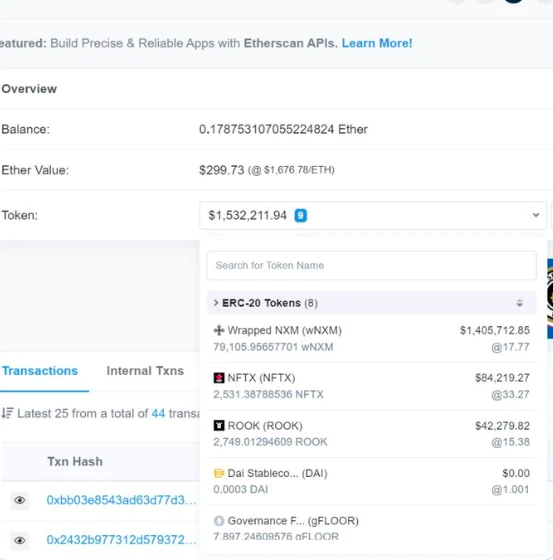The height and width of the screenshot is (560, 553).
Task: Open transaction hash 0x2432b977312d579372 link
Action: [x=121, y=540]
